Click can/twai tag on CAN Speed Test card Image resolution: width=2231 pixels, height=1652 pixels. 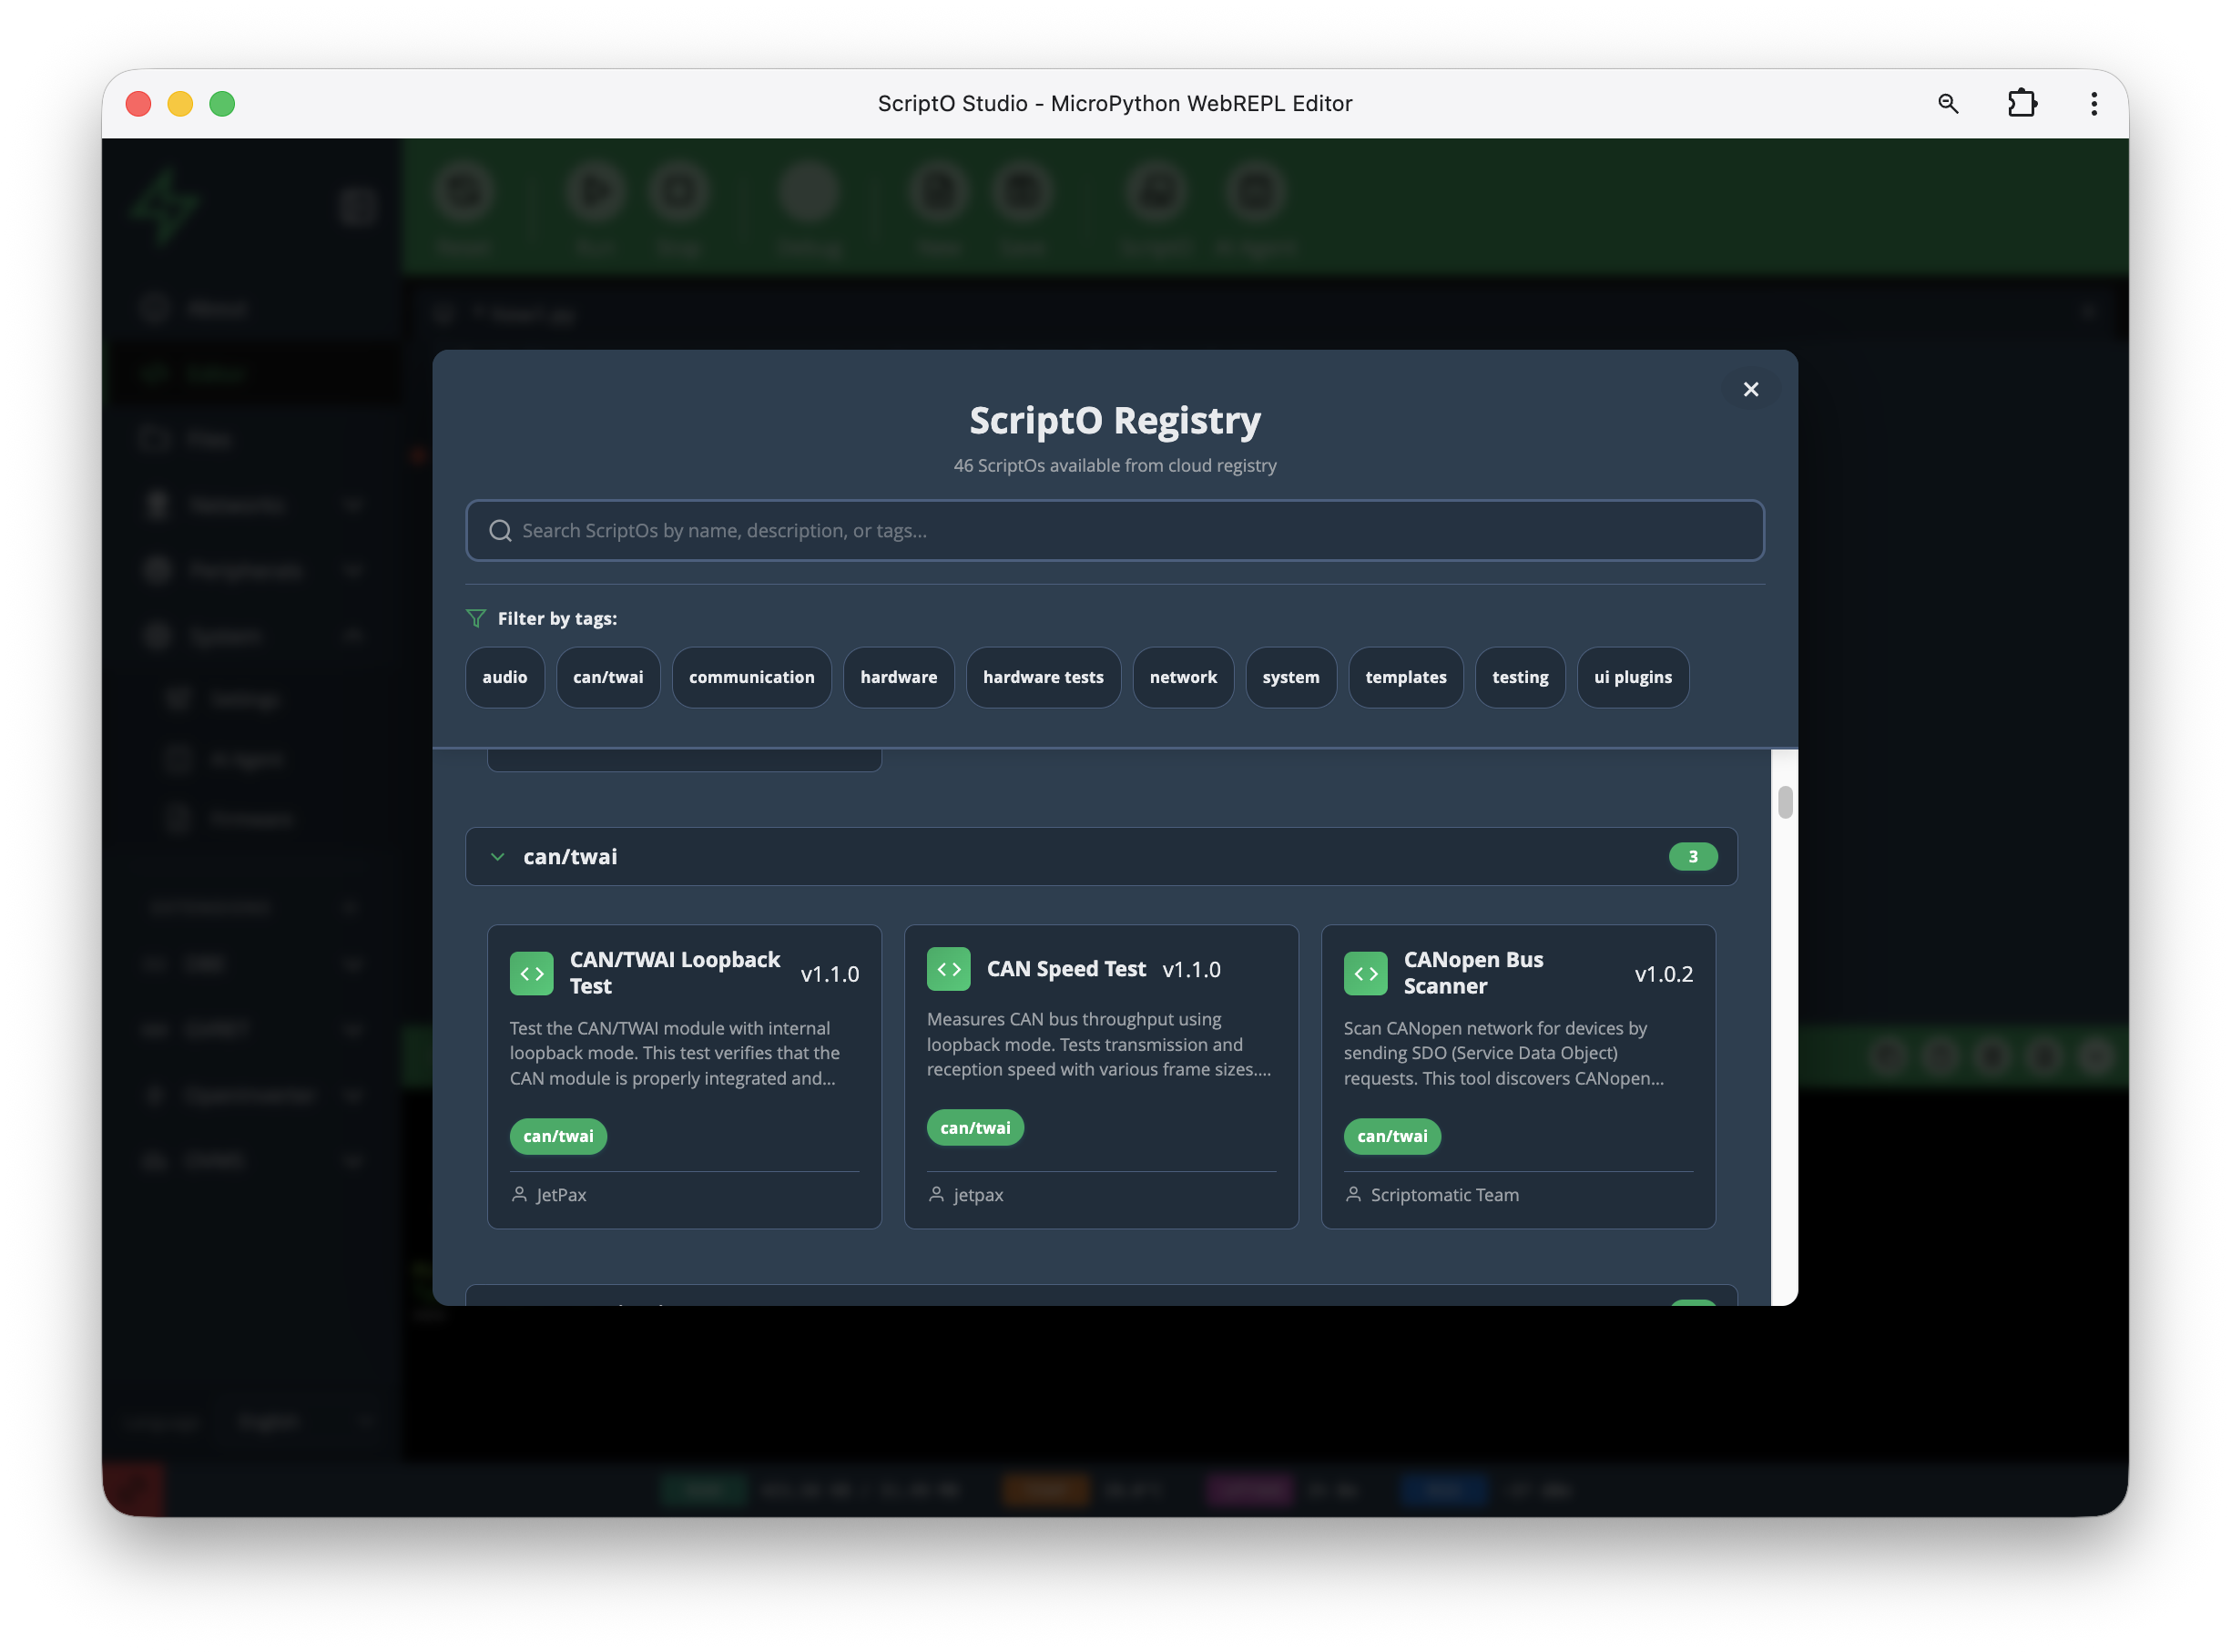click(x=974, y=1128)
